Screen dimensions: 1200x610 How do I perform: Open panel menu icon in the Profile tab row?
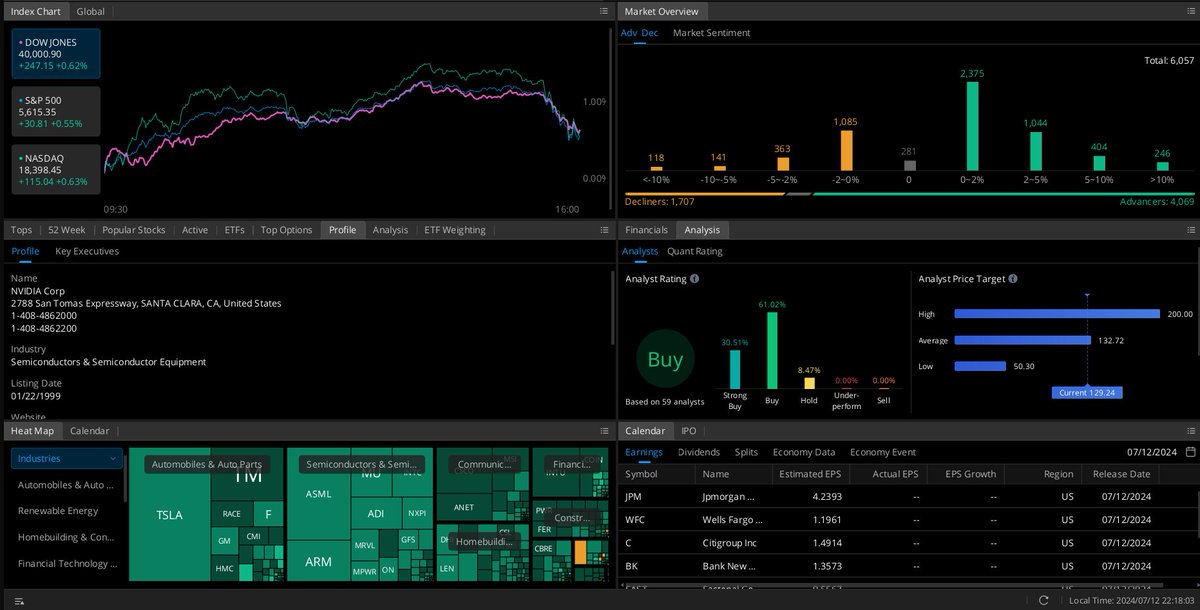pos(603,230)
